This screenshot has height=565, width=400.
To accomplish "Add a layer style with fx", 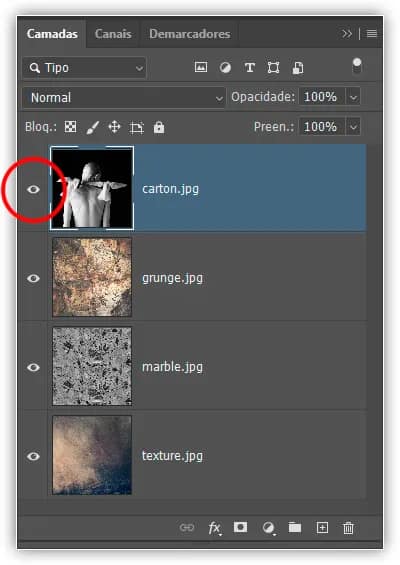I will coord(215,528).
